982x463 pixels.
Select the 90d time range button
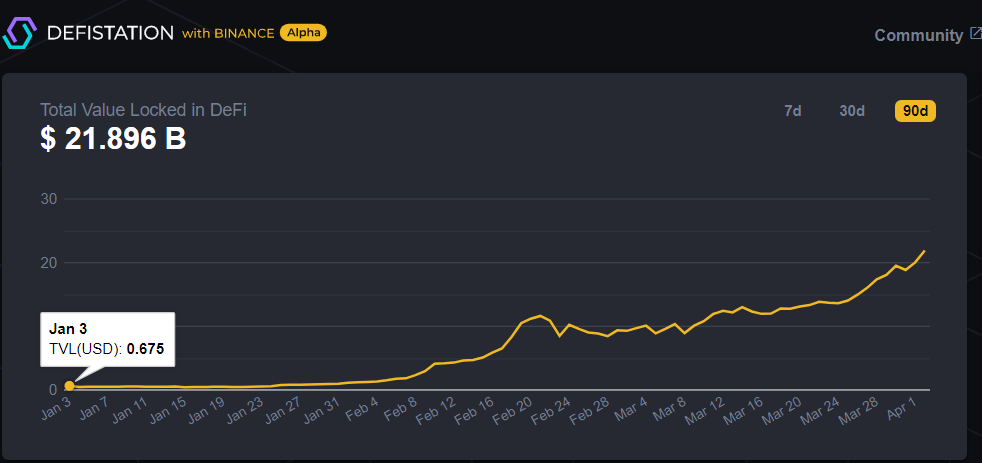pos(915,111)
